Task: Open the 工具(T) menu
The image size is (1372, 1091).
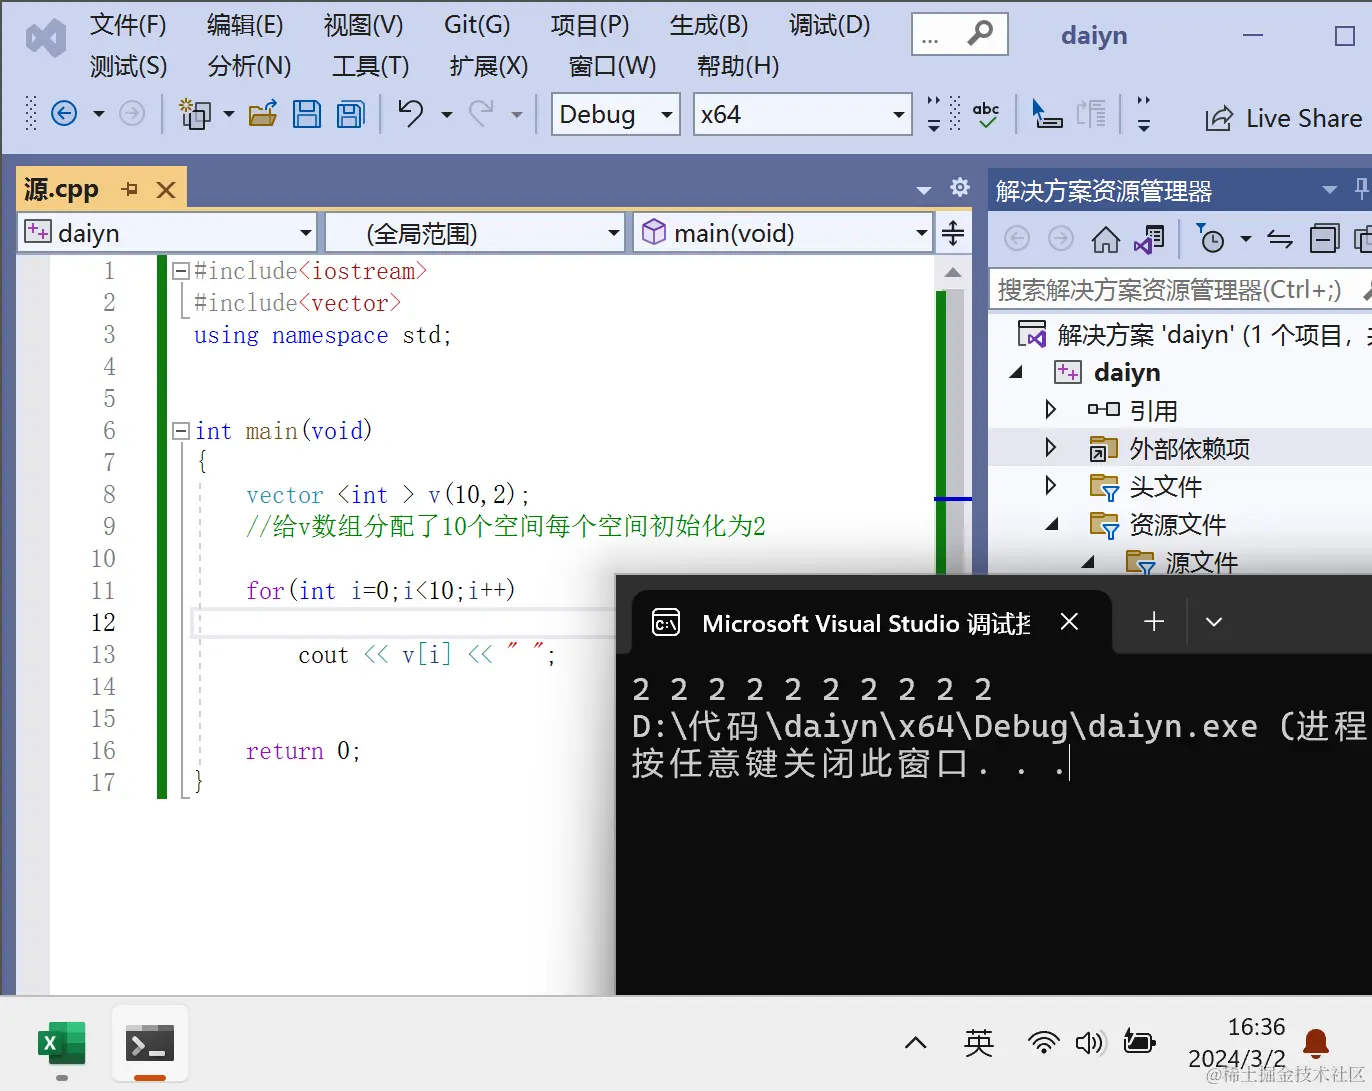Action: tap(370, 66)
